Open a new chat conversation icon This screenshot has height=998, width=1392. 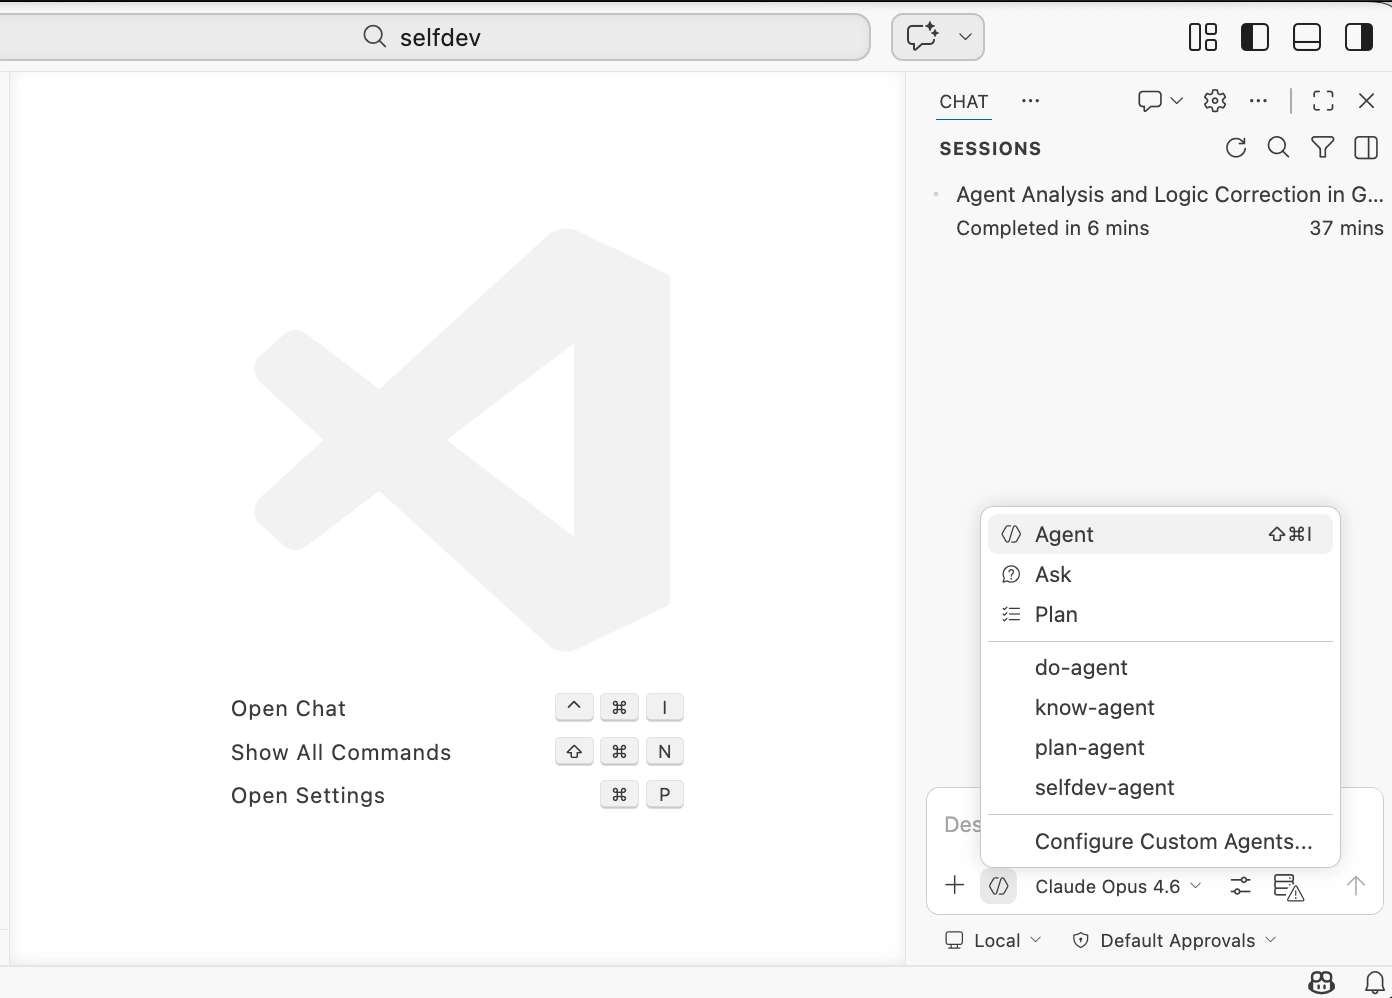coord(1152,100)
